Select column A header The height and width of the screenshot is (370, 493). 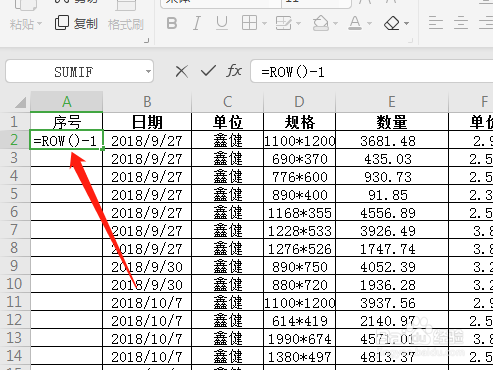click(67, 102)
